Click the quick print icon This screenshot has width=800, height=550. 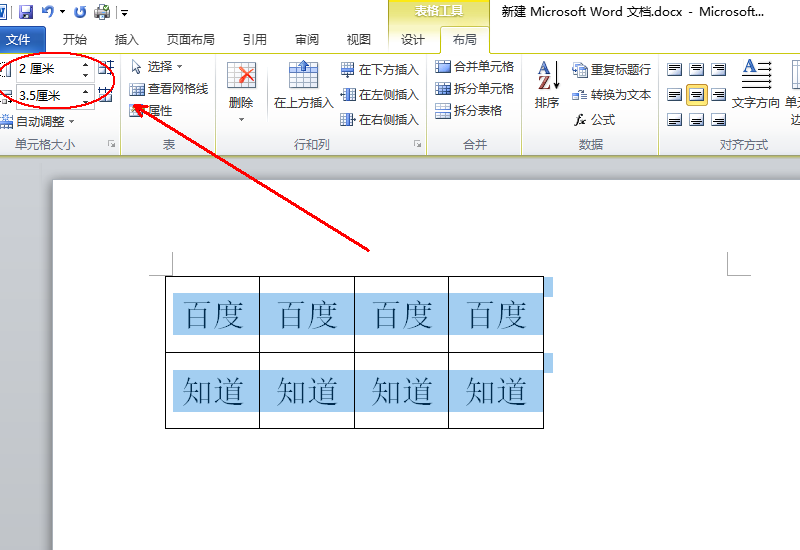click(x=102, y=11)
